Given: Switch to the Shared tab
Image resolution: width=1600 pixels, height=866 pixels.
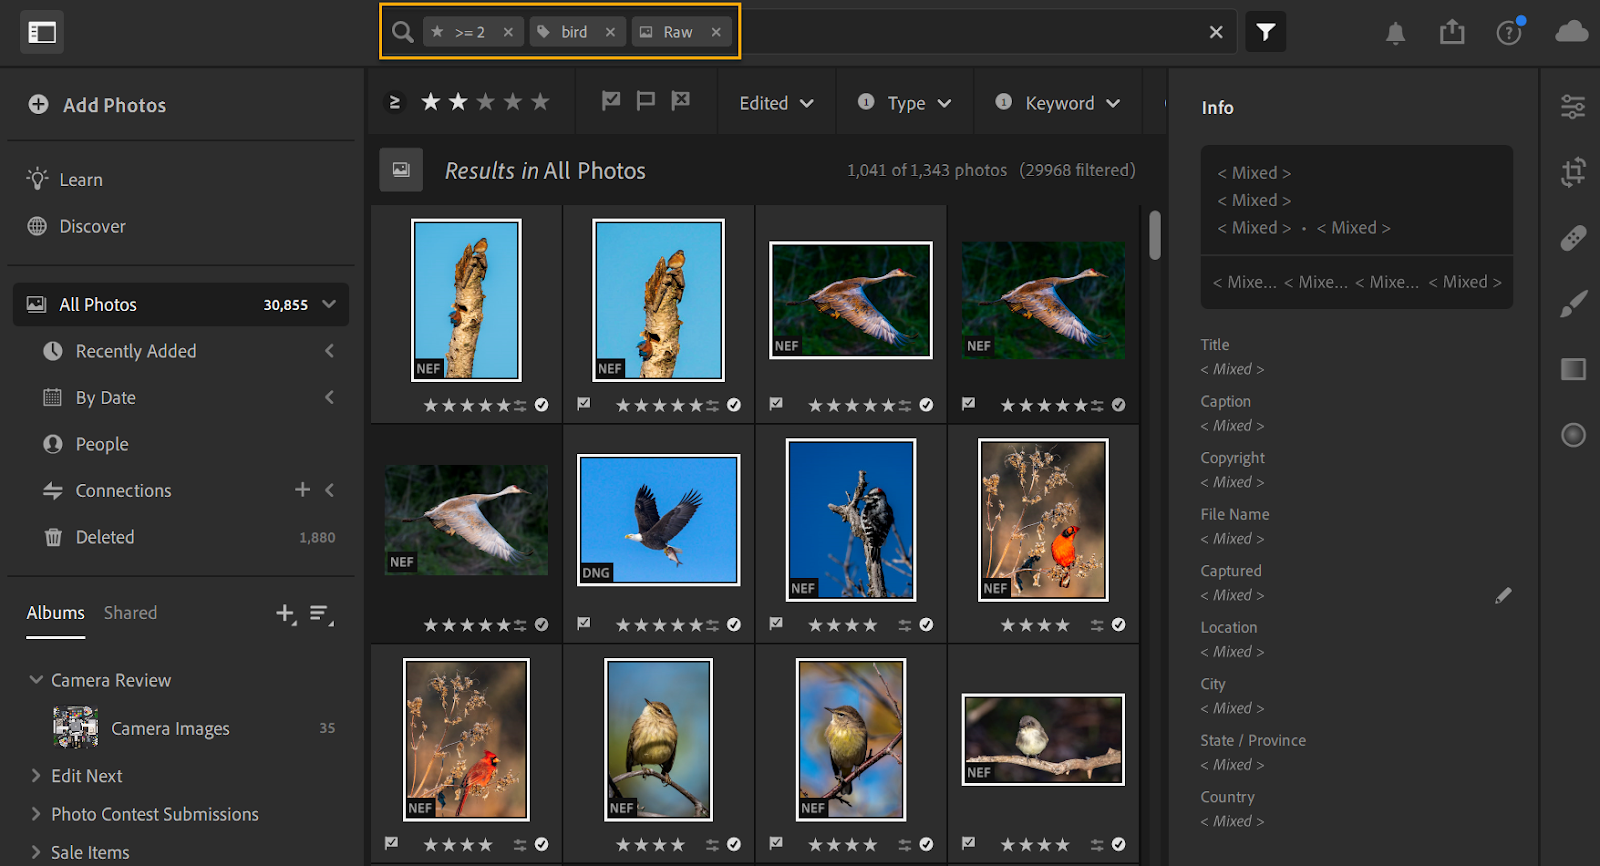Looking at the screenshot, I should (130, 613).
